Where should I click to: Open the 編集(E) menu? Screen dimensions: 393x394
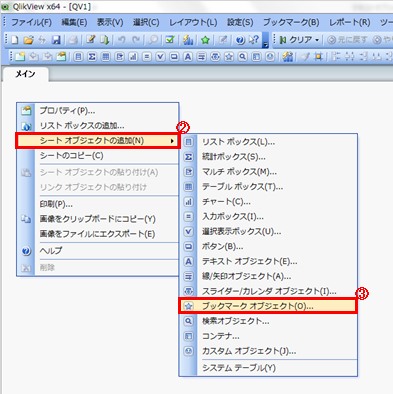(x=74, y=23)
